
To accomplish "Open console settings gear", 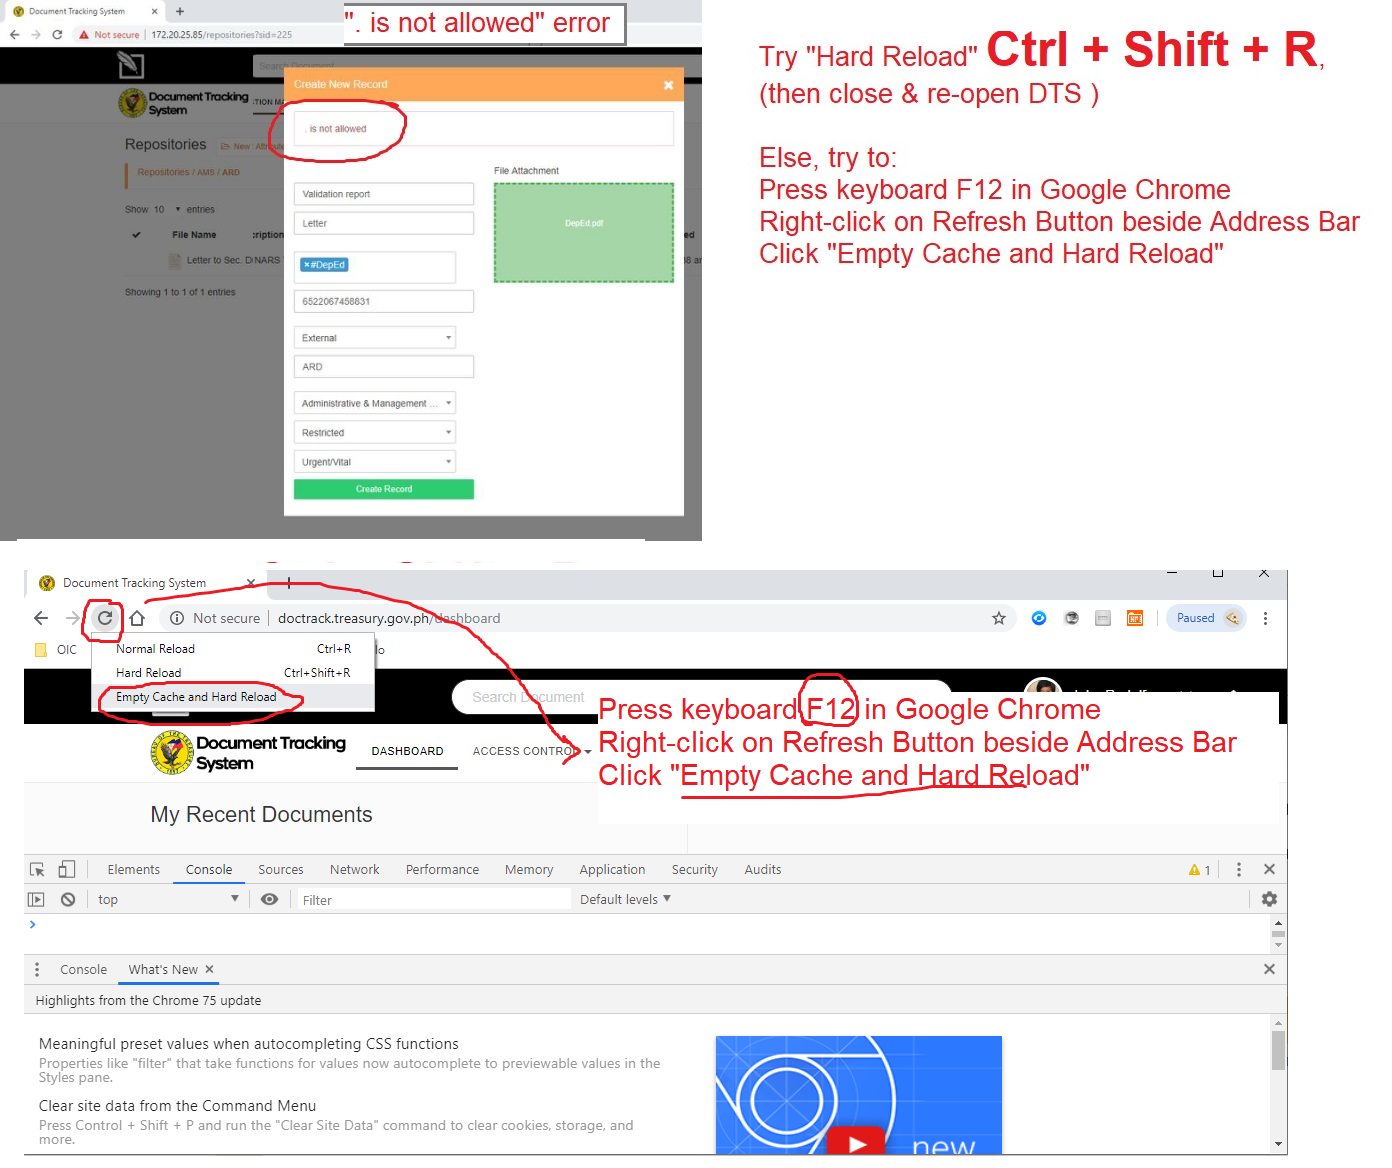I will pyautogui.click(x=1269, y=899).
